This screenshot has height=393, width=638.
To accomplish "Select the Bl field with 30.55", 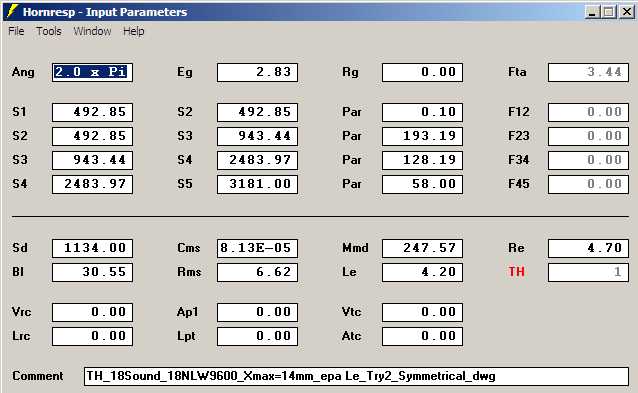I will click(x=92, y=272).
